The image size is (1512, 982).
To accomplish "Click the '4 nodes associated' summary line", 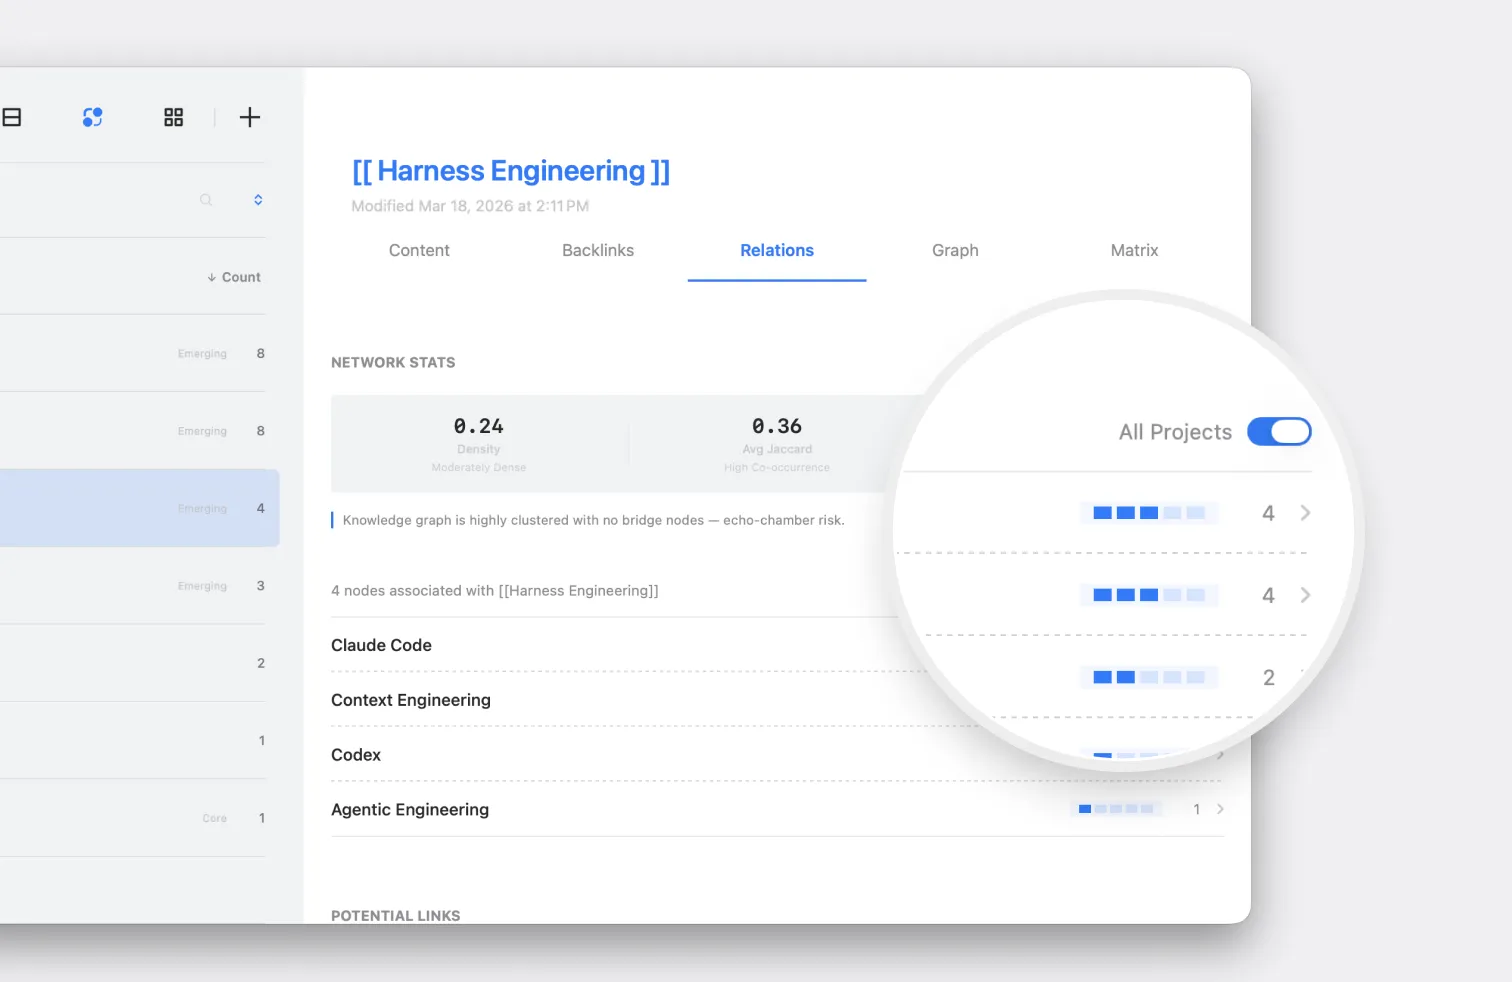I will (495, 591).
